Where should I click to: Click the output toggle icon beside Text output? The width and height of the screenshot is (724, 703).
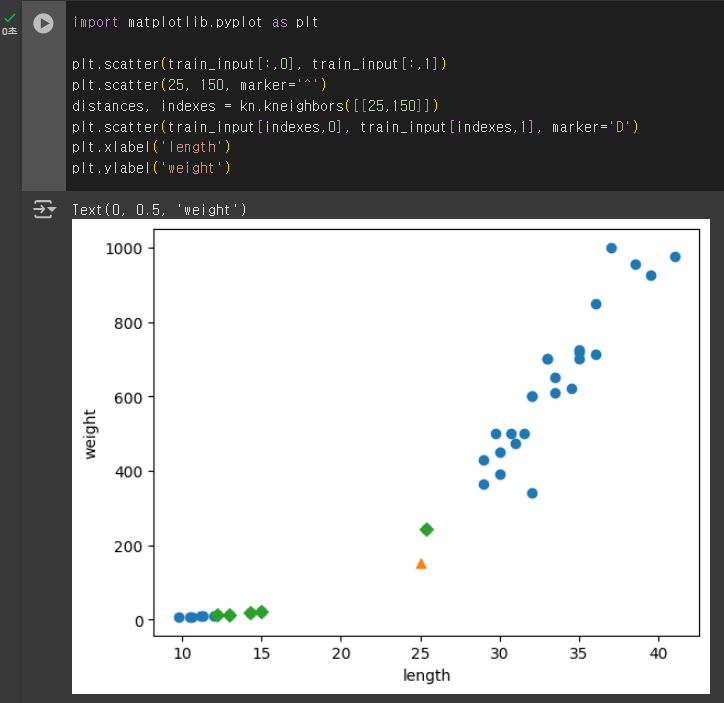[x=44, y=209]
